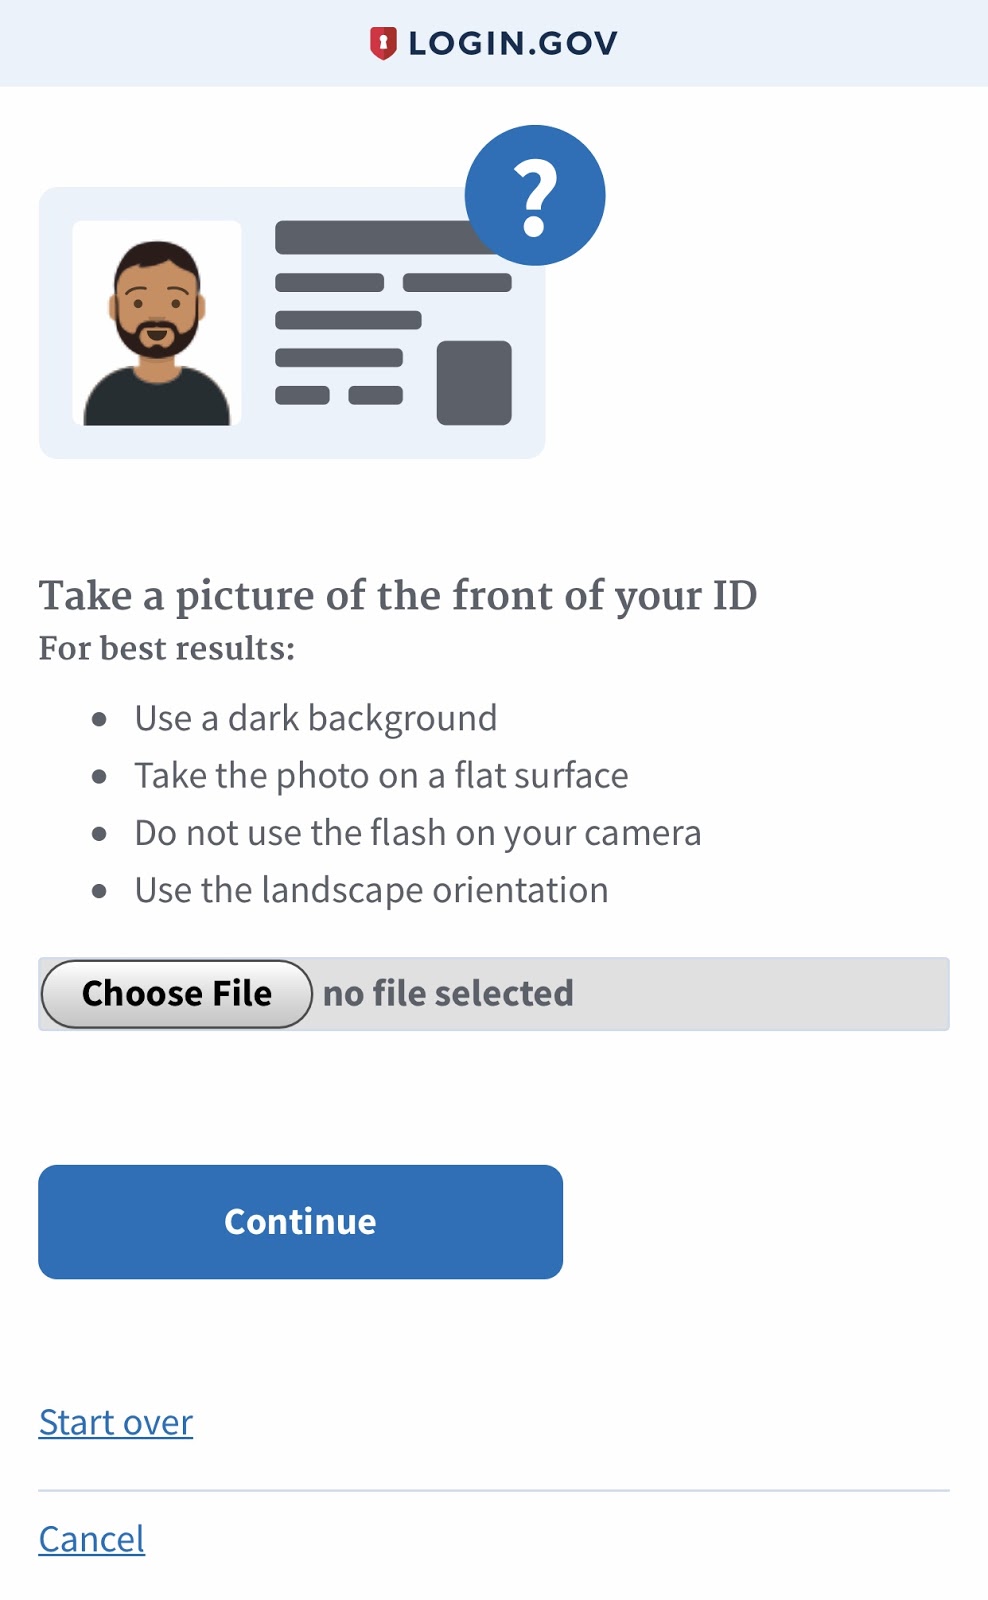Click the 'For best results:' subheading
This screenshot has height=1600, width=988.
click(167, 649)
